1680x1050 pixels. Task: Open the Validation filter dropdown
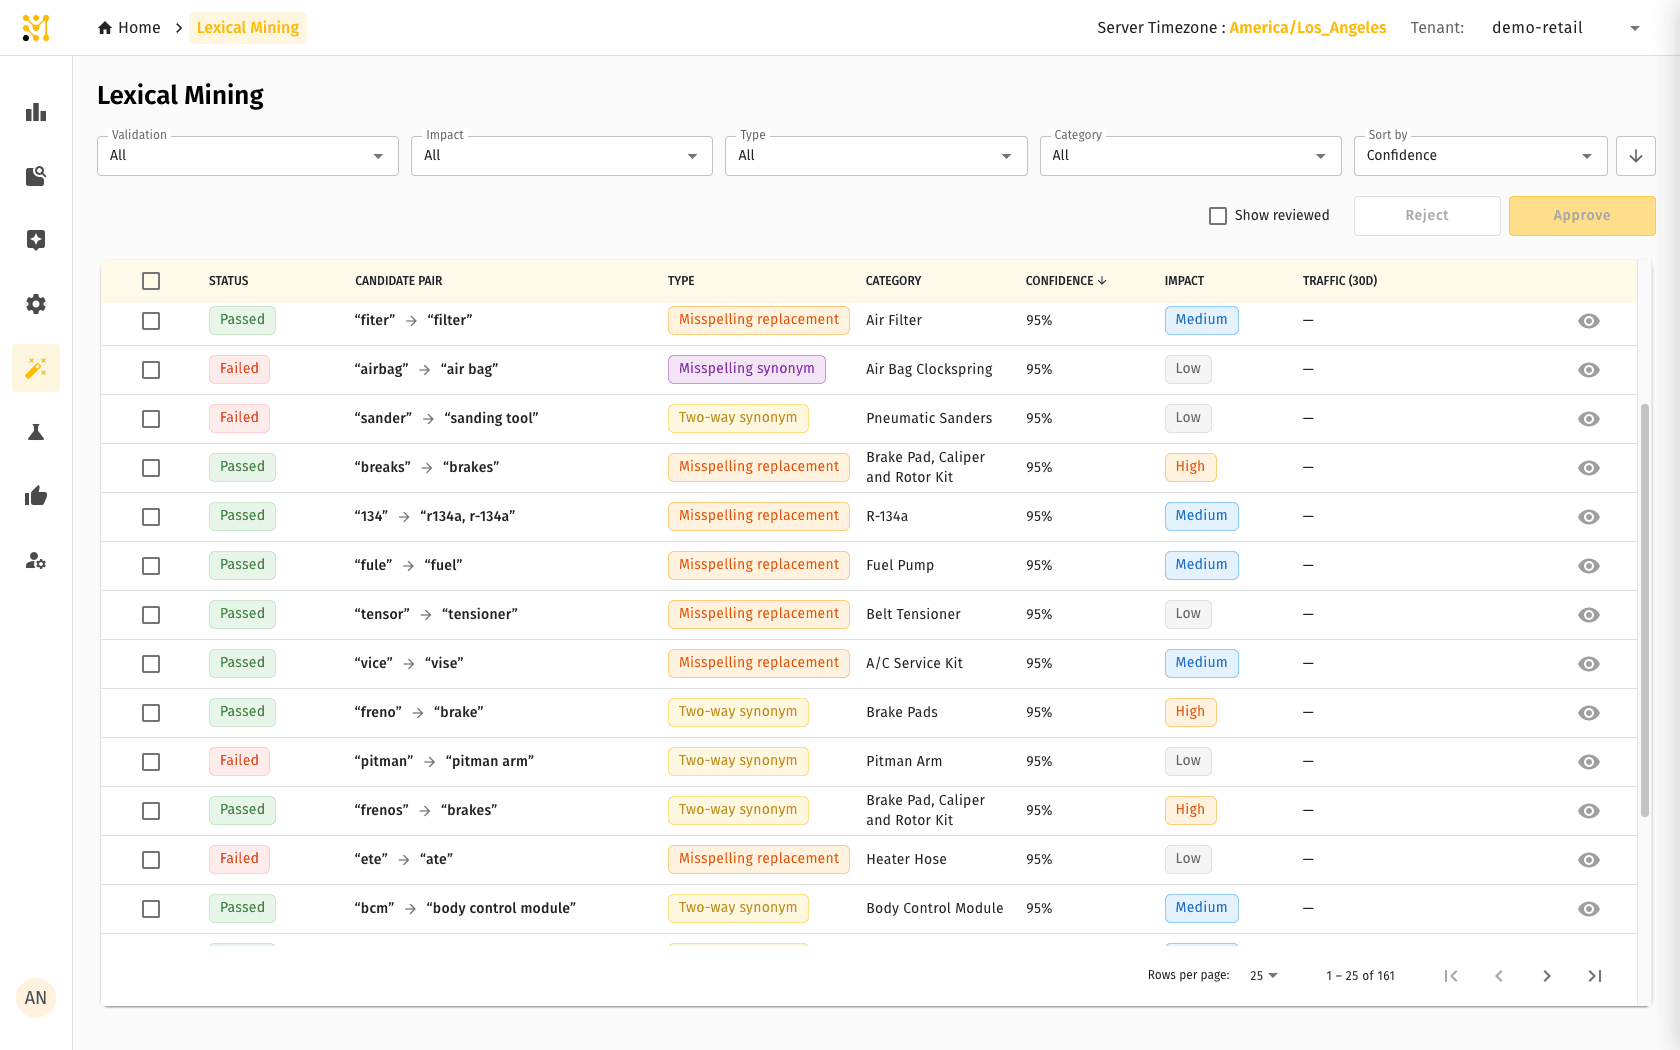point(248,156)
